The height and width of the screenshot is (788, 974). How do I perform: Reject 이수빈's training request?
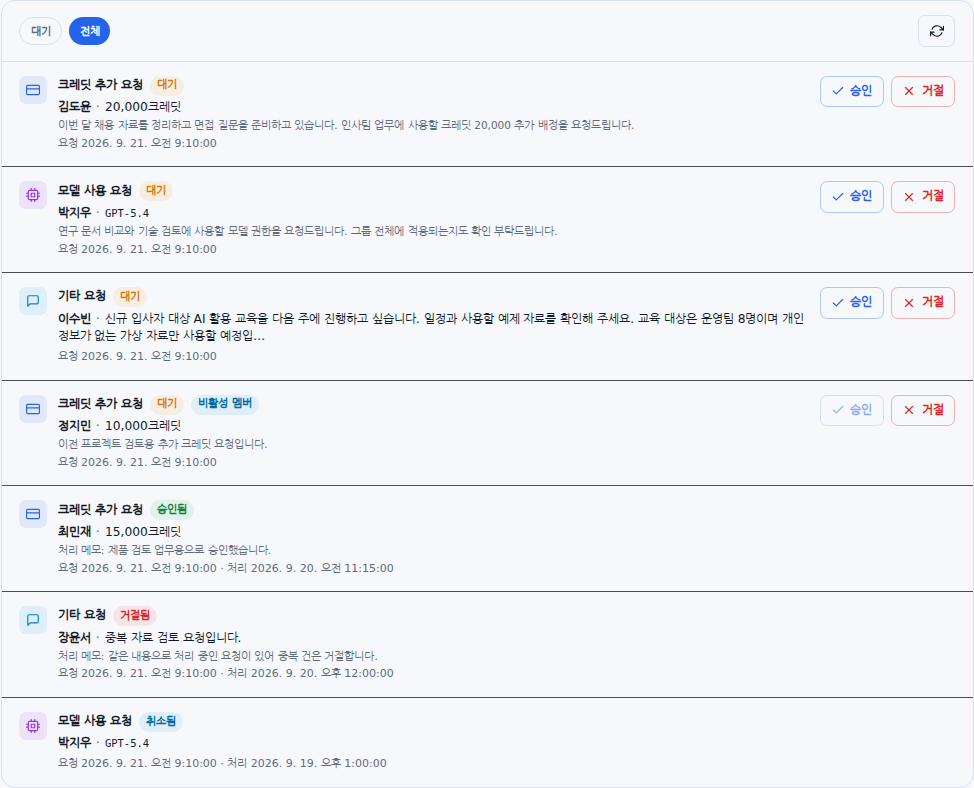click(922, 303)
